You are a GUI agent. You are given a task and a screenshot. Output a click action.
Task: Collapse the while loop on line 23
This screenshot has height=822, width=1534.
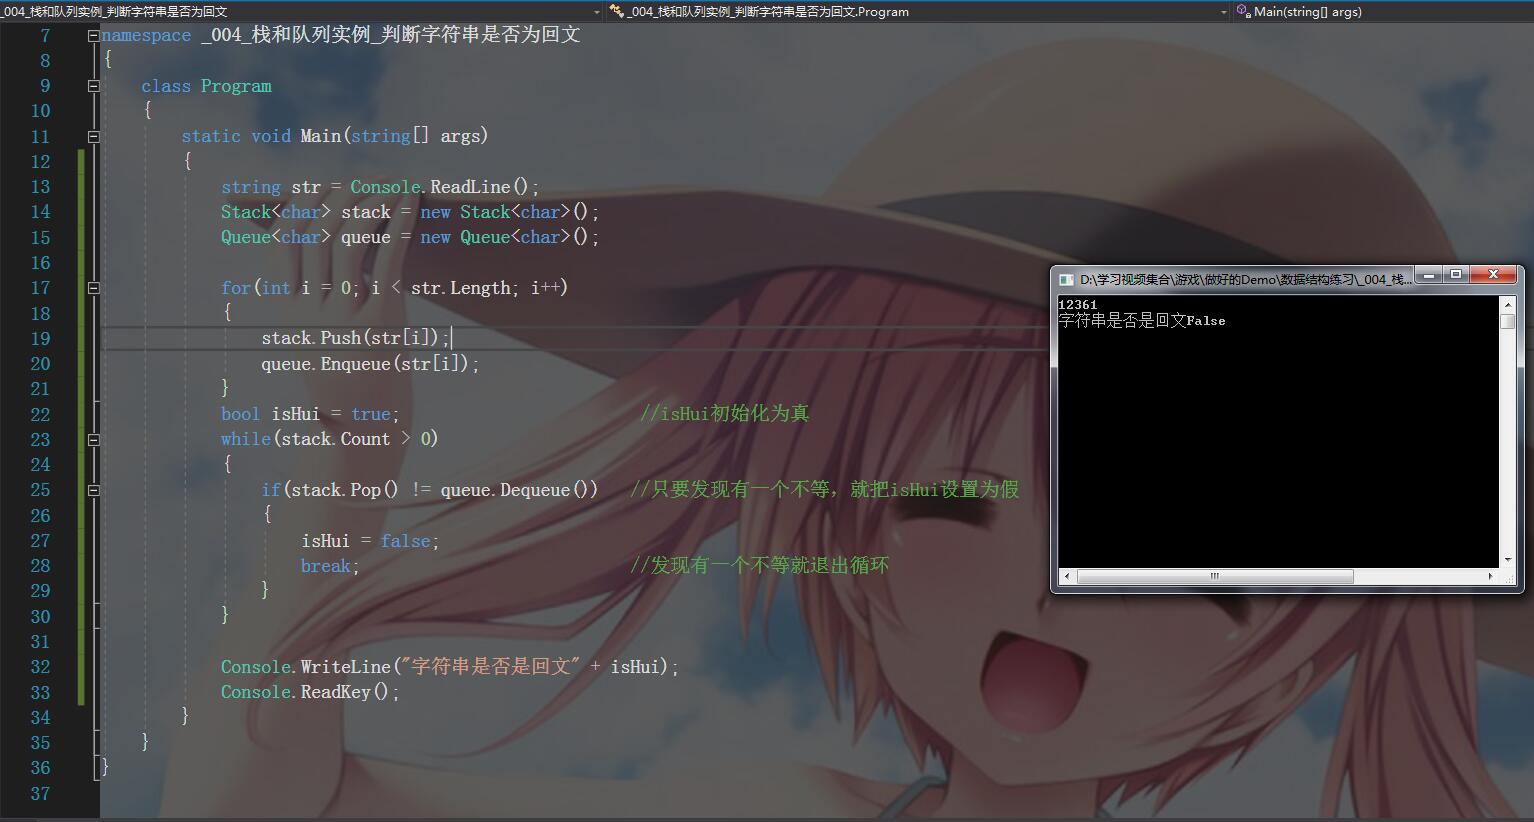point(93,439)
